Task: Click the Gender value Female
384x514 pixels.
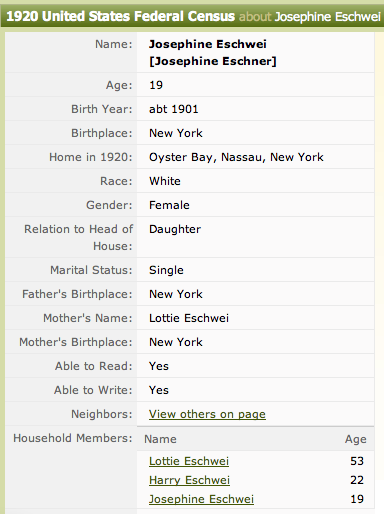Action: coord(169,205)
